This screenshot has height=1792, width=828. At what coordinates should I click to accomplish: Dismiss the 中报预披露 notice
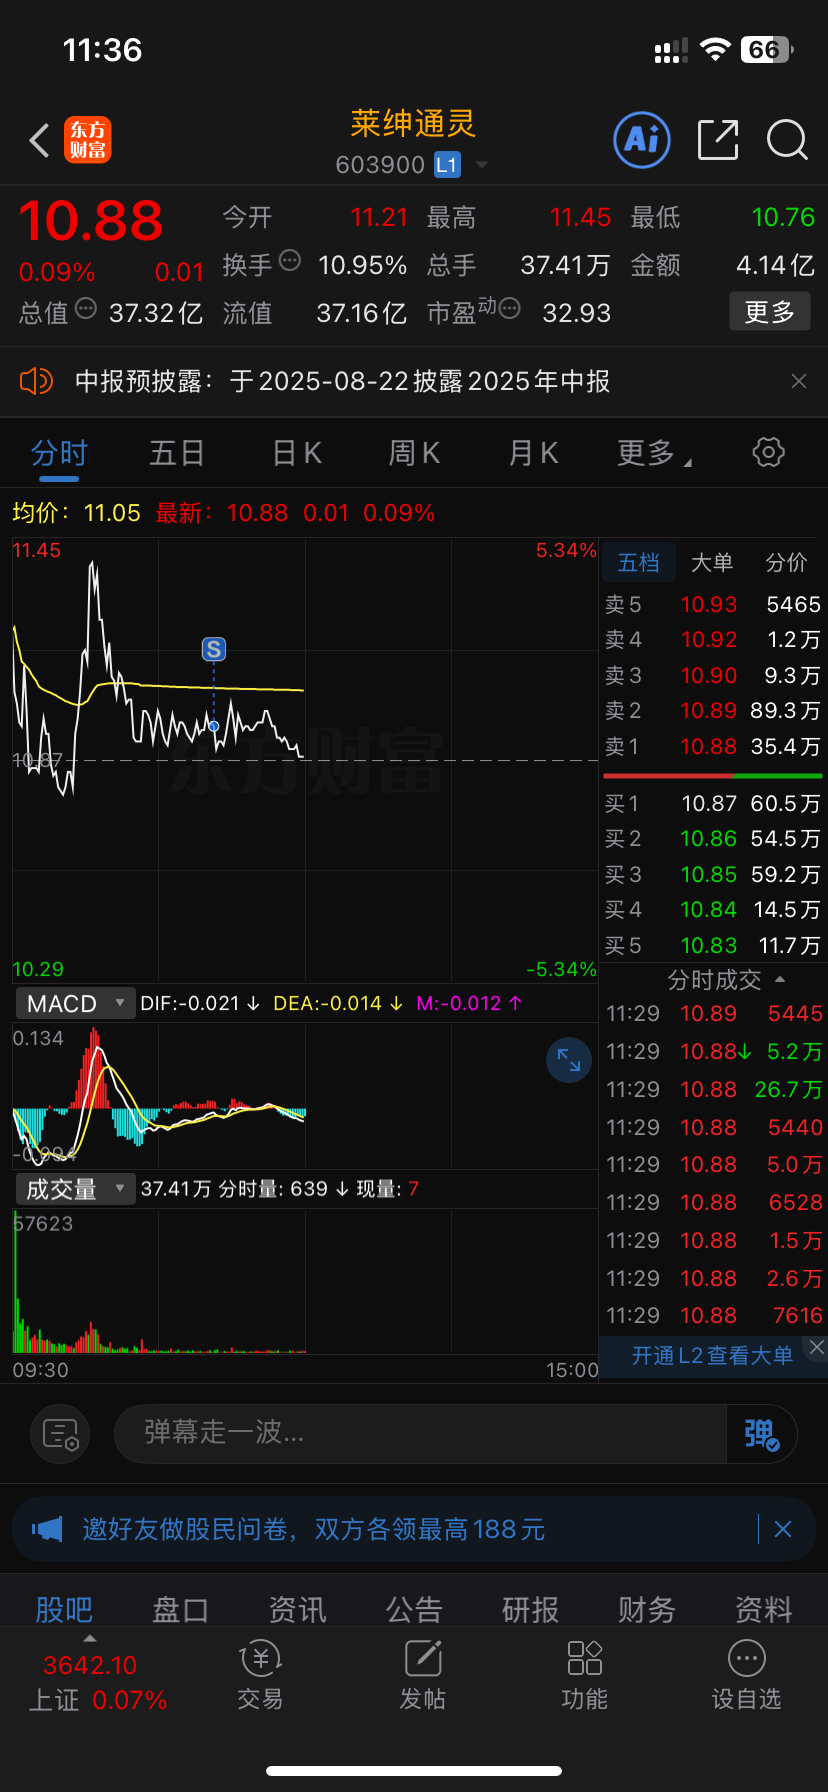coord(799,381)
